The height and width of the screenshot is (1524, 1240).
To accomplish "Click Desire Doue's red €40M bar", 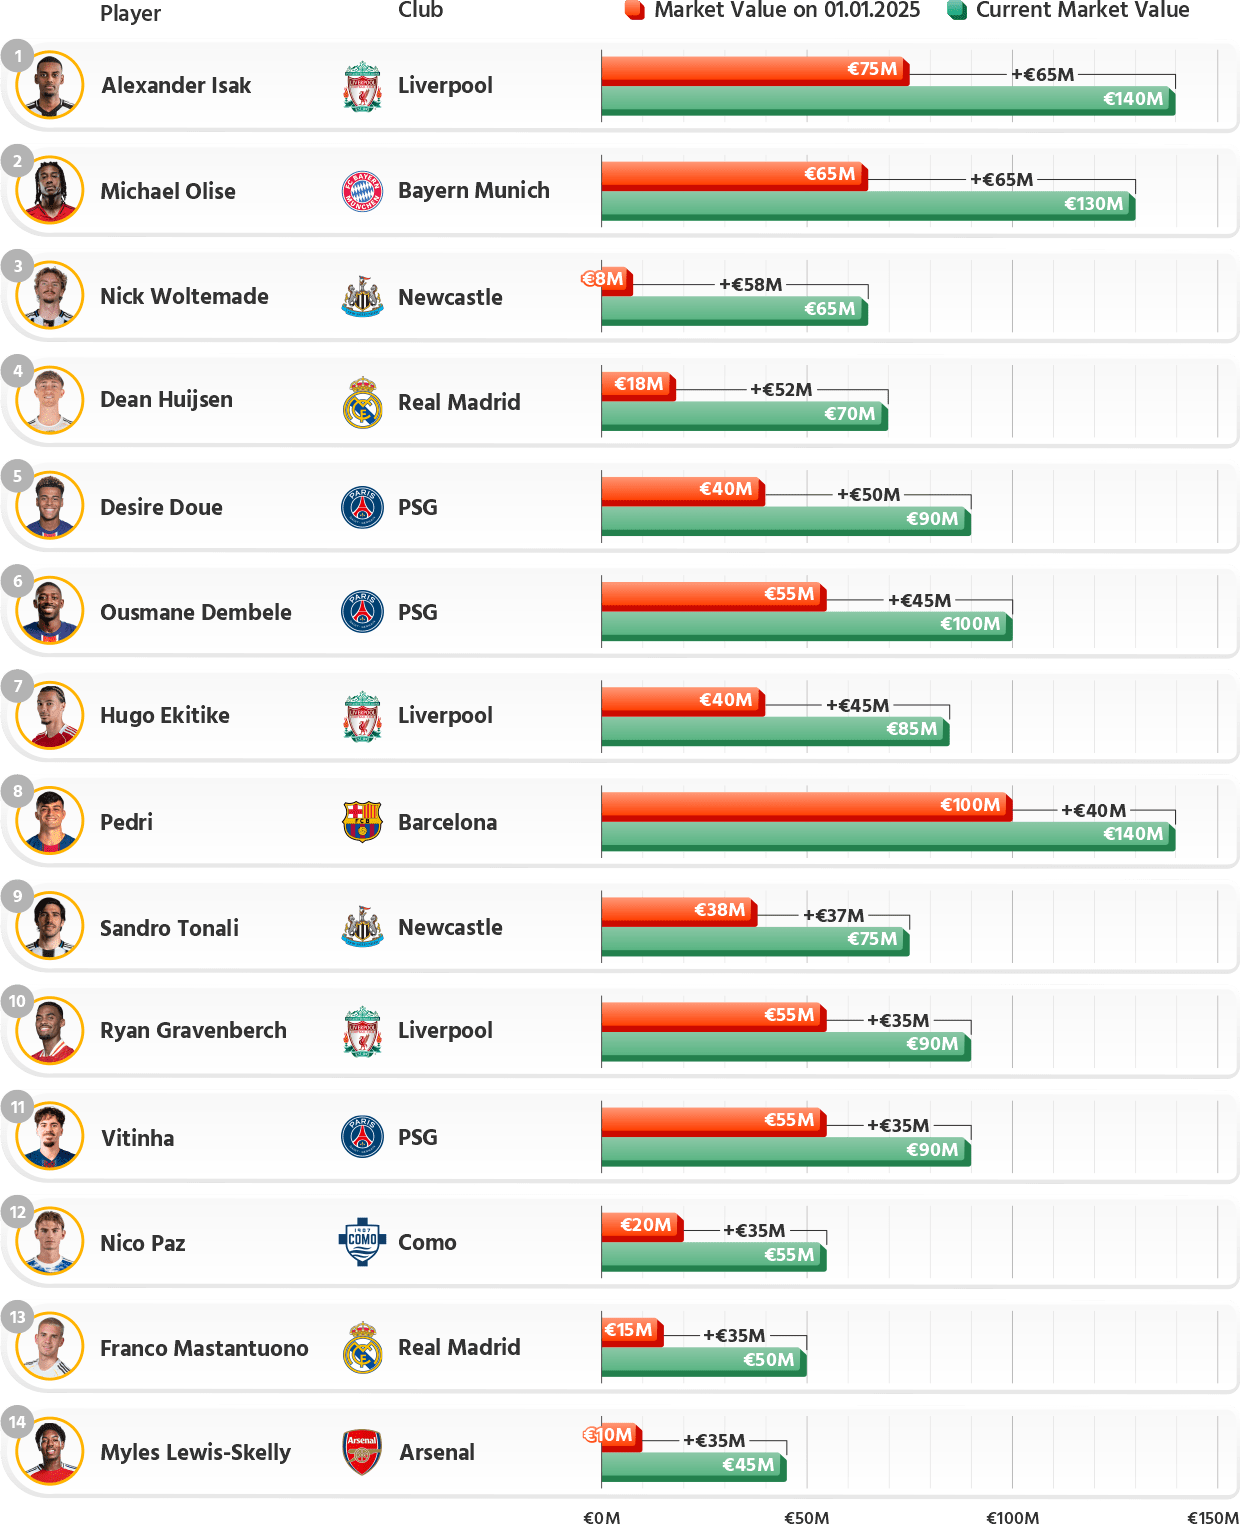I will click(682, 489).
